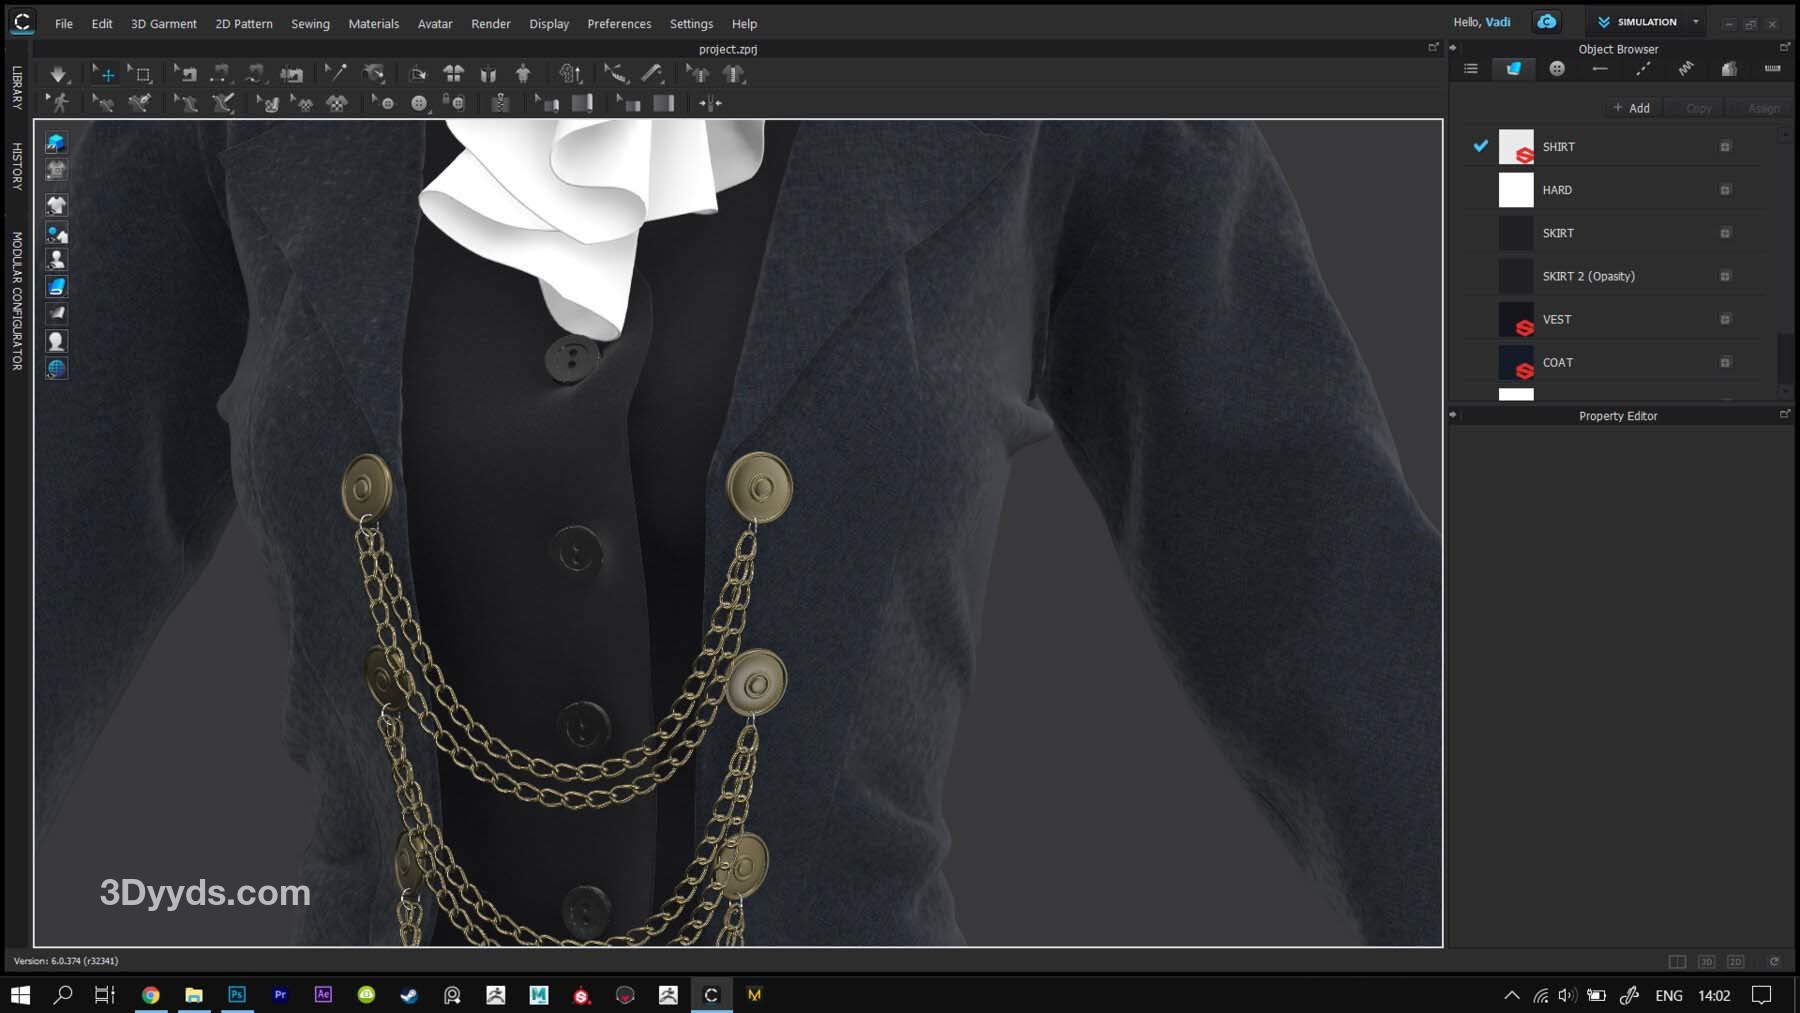Image resolution: width=1800 pixels, height=1013 pixels.
Task: Click the scene list tab in Object Browser
Action: pyautogui.click(x=1470, y=69)
